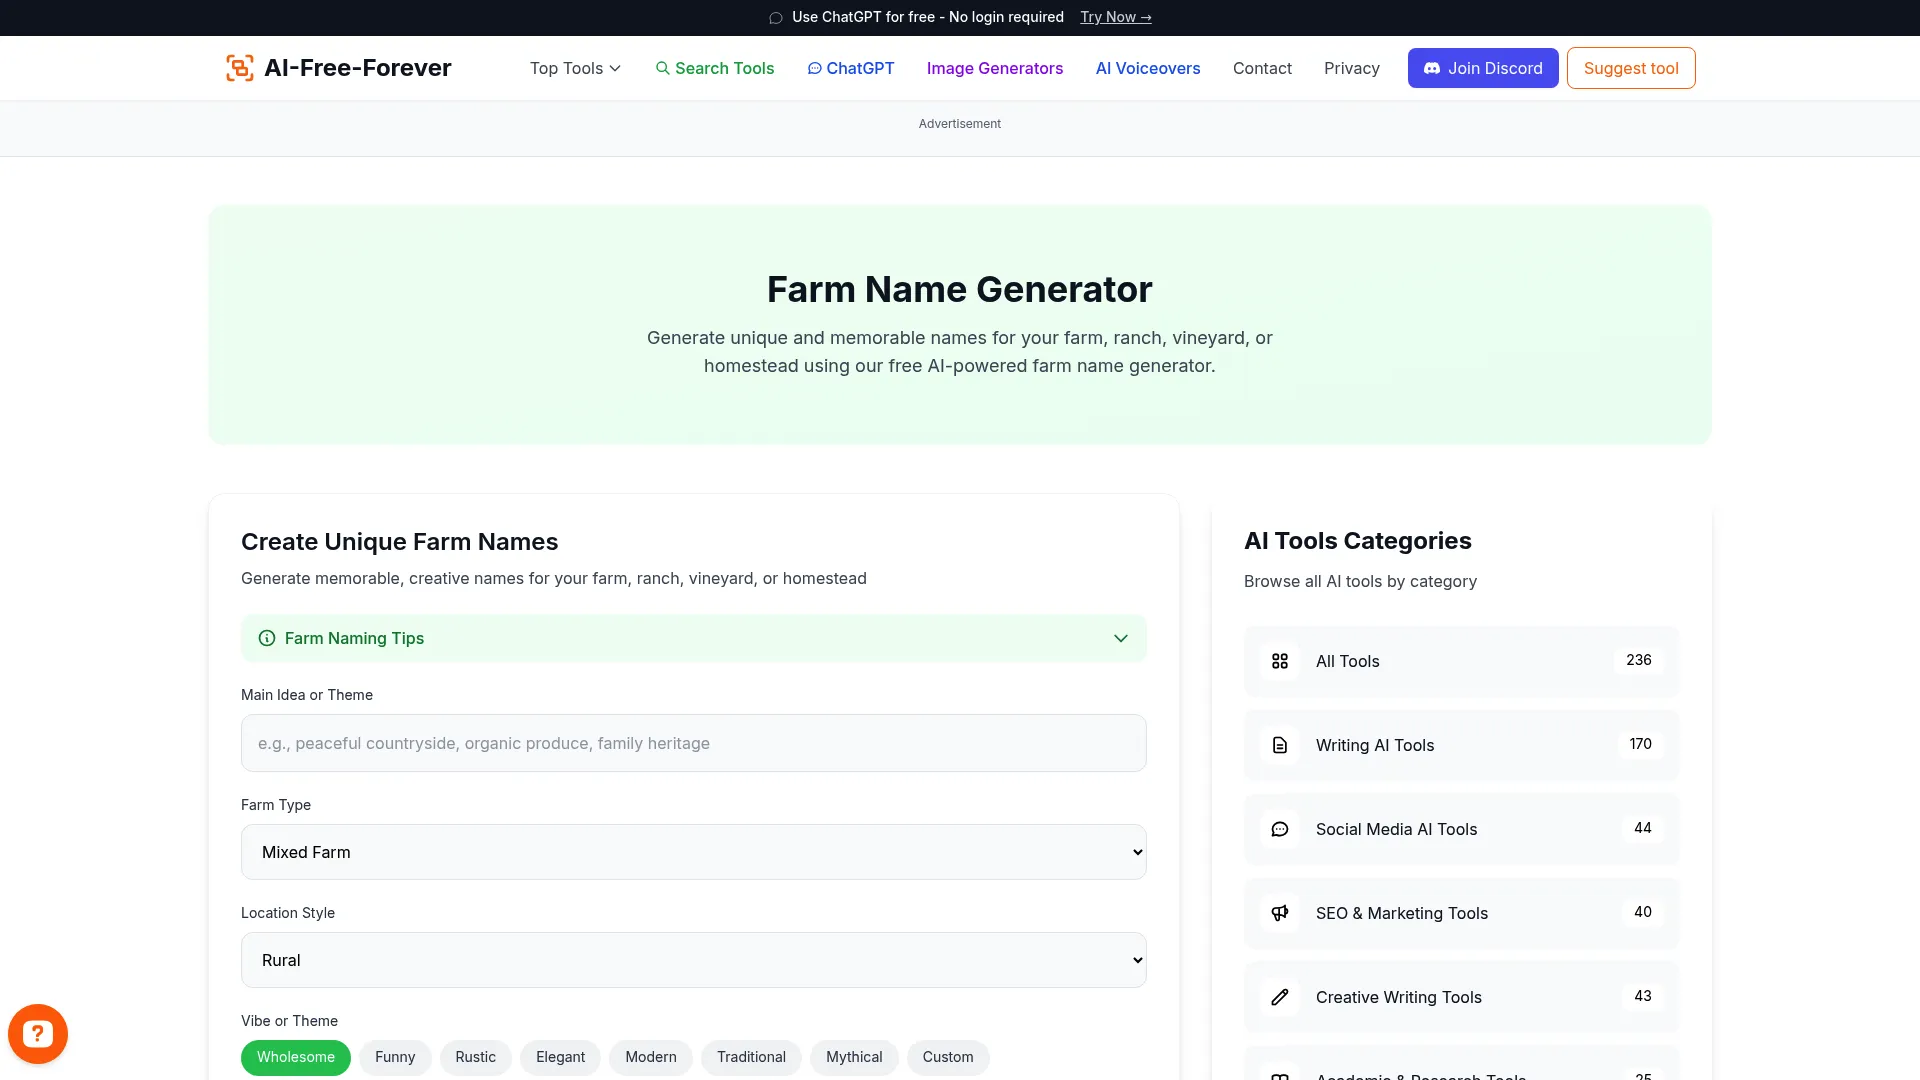
Task: Click the pencil icon for Creative Writing Tools
Action: pos(1280,997)
